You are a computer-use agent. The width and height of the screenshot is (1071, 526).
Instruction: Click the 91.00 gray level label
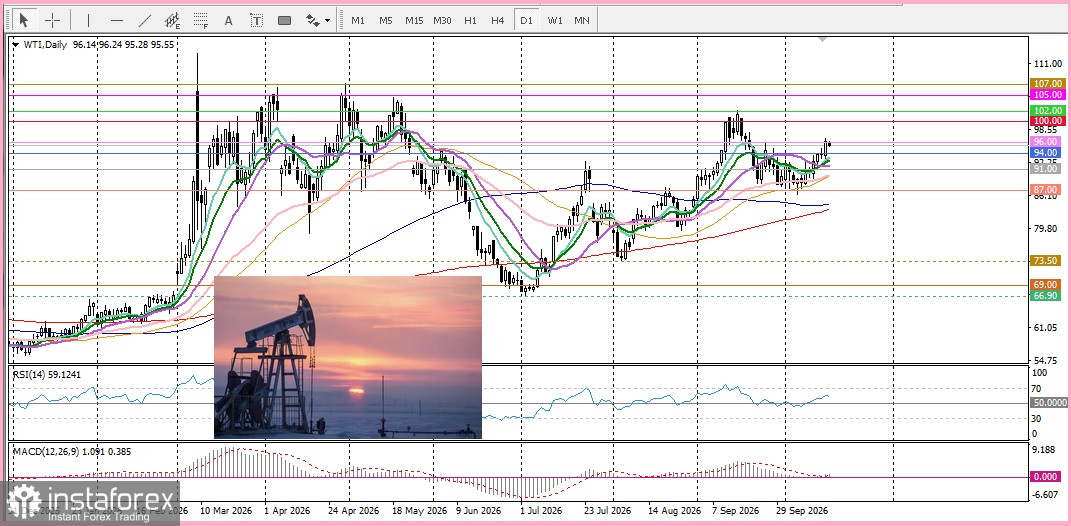(1047, 168)
